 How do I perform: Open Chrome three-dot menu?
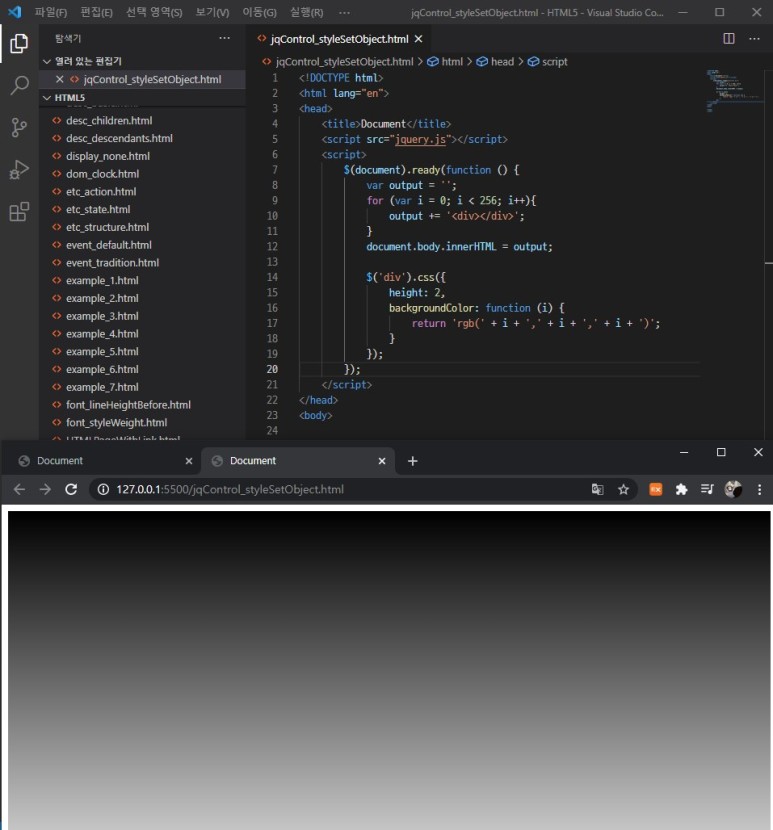(759, 489)
